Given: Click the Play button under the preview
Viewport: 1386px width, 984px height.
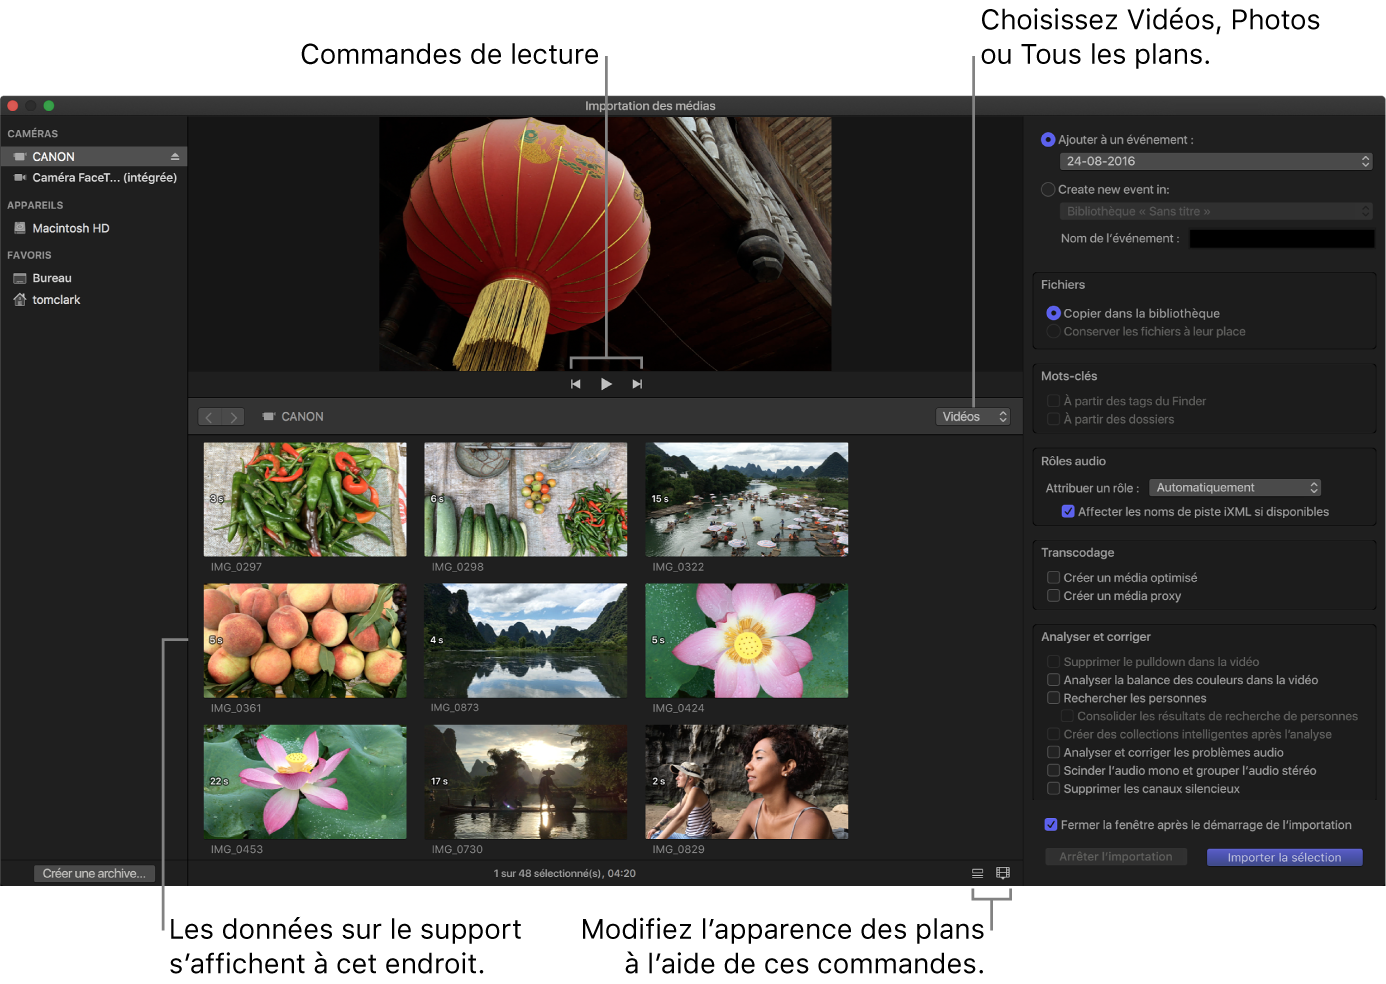Looking at the screenshot, I should pyautogui.click(x=606, y=383).
